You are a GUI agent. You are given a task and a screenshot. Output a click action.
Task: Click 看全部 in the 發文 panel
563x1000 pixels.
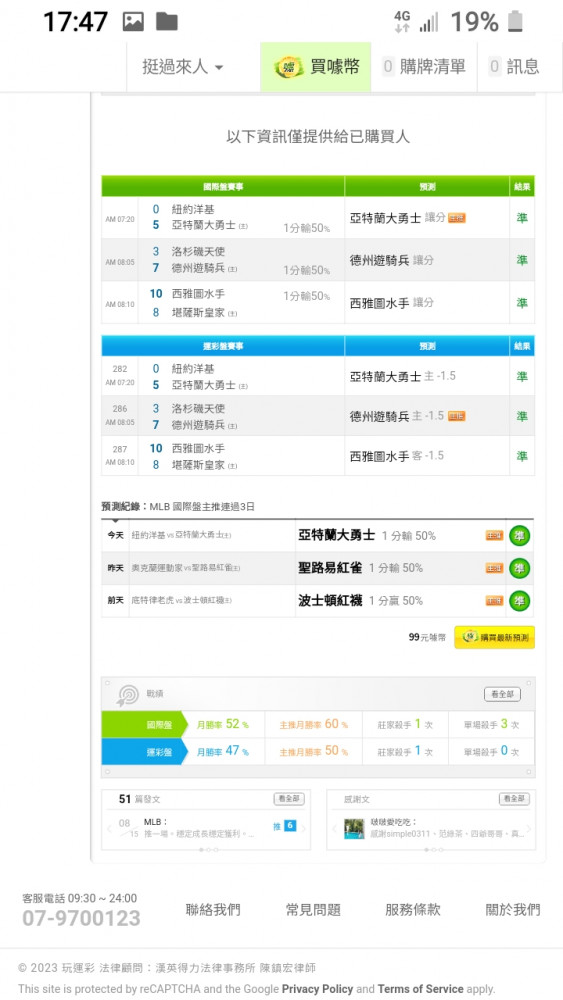coord(289,798)
